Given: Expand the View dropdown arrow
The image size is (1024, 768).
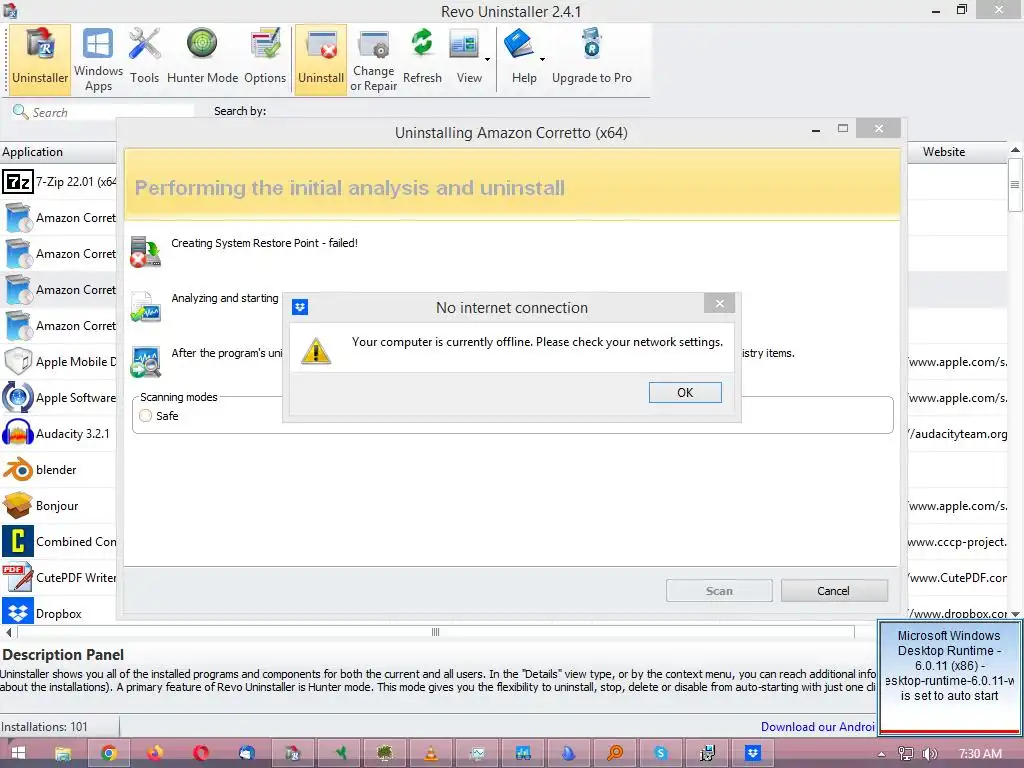Looking at the screenshot, I should 487,59.
